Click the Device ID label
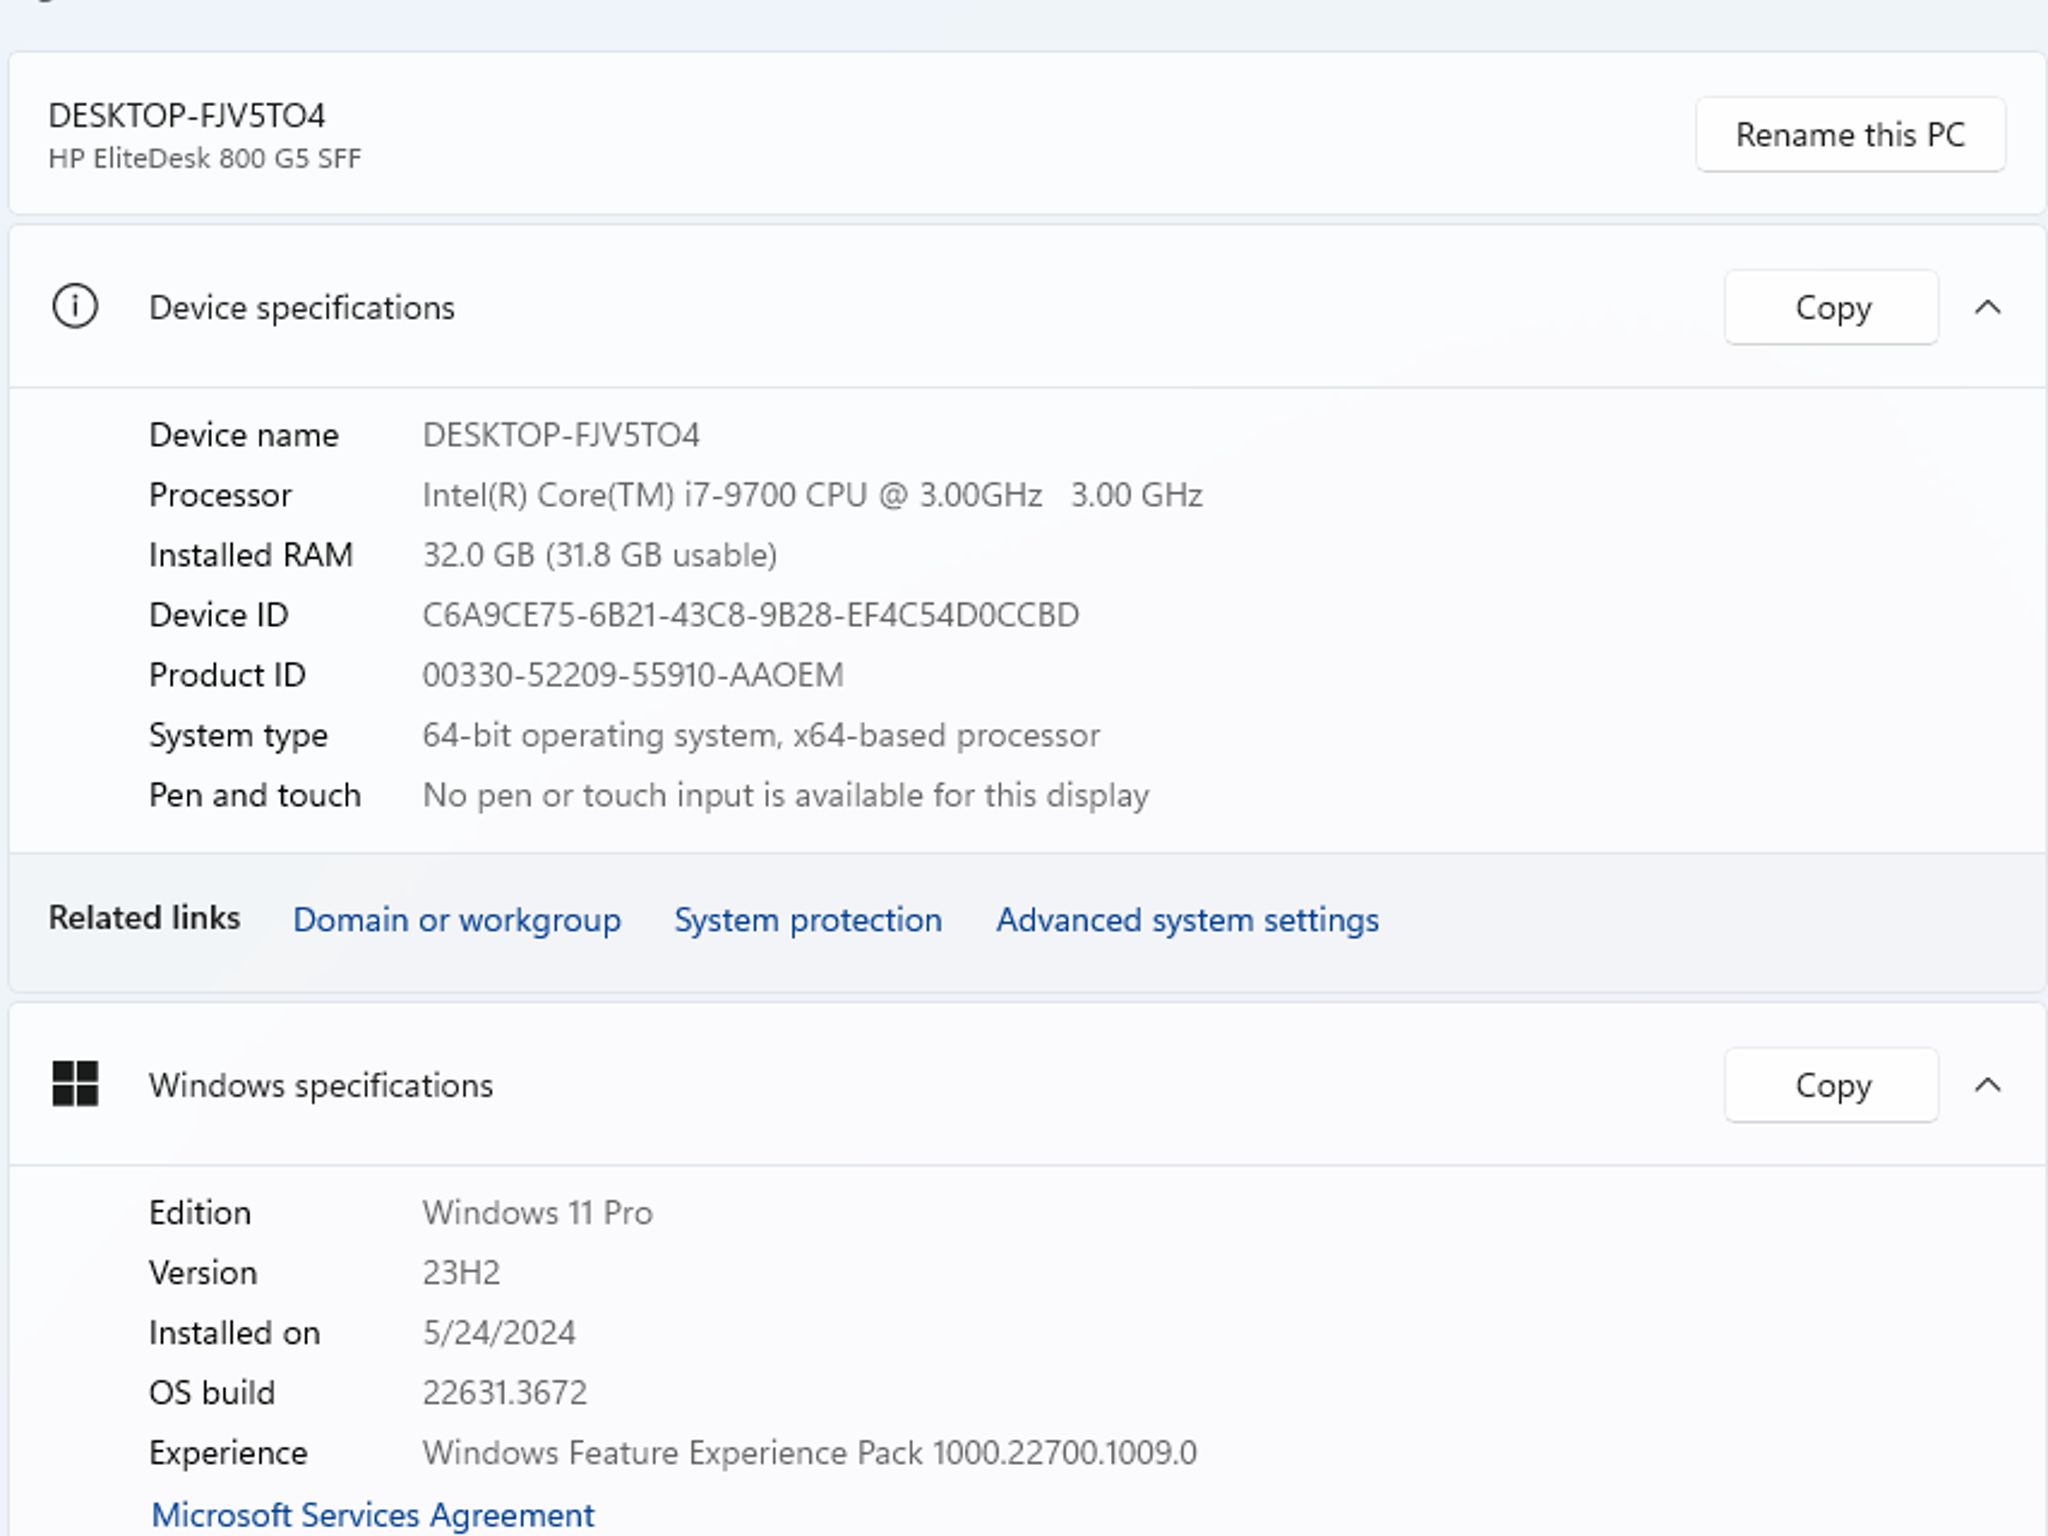The image size is (2048, 1536). pyautogui.click(x=219, y=615)
